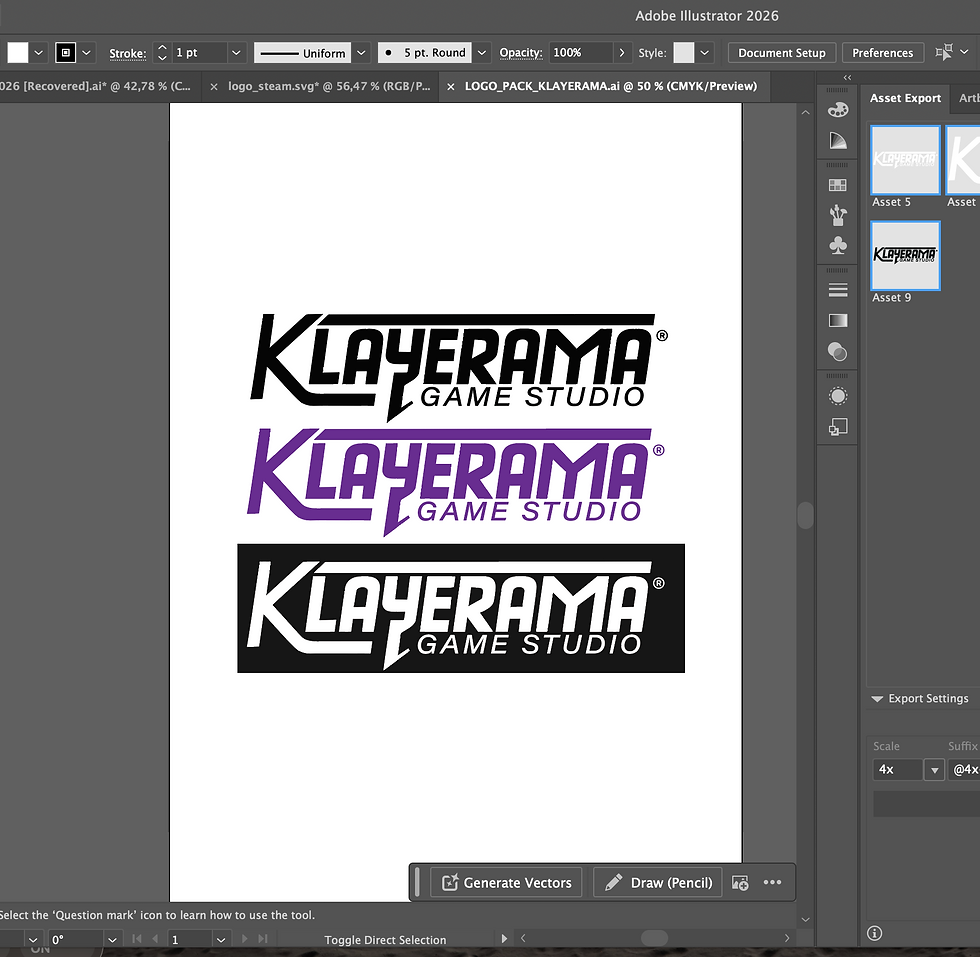Open the Brushes panel icon
980x957 pixels.
point(838,215)
